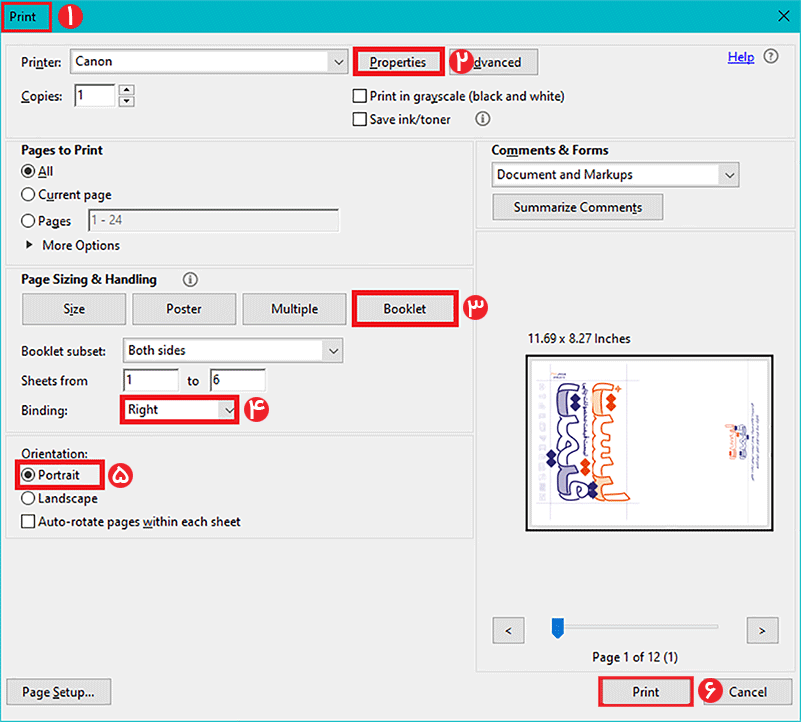
Task: Click the page preview slider handle
Action: pyautogui.click(x=558, y=628)
